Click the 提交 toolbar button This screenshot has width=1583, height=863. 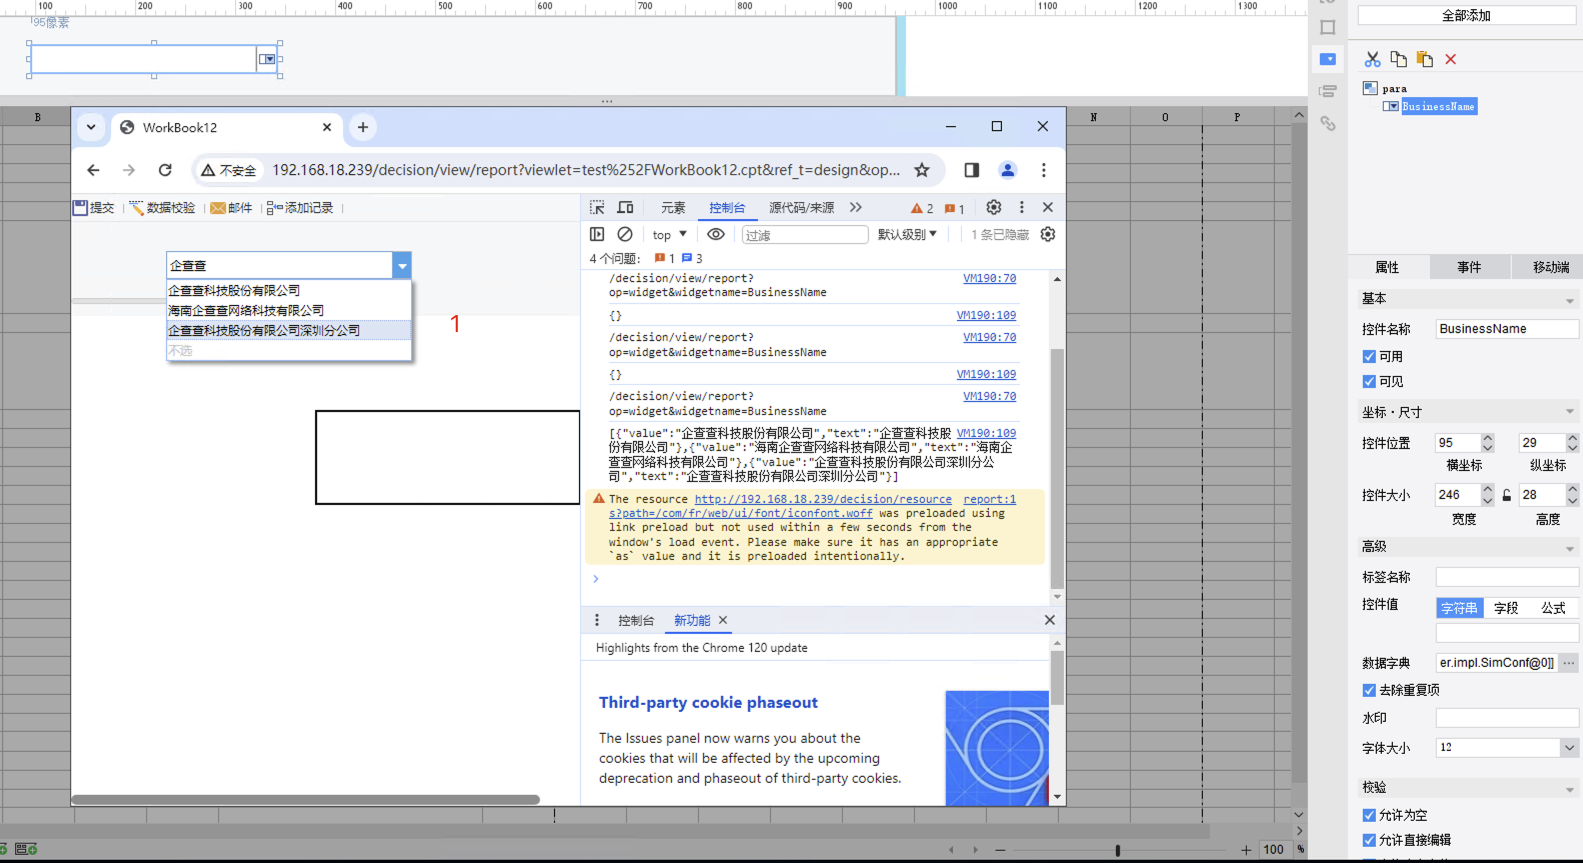94,208
